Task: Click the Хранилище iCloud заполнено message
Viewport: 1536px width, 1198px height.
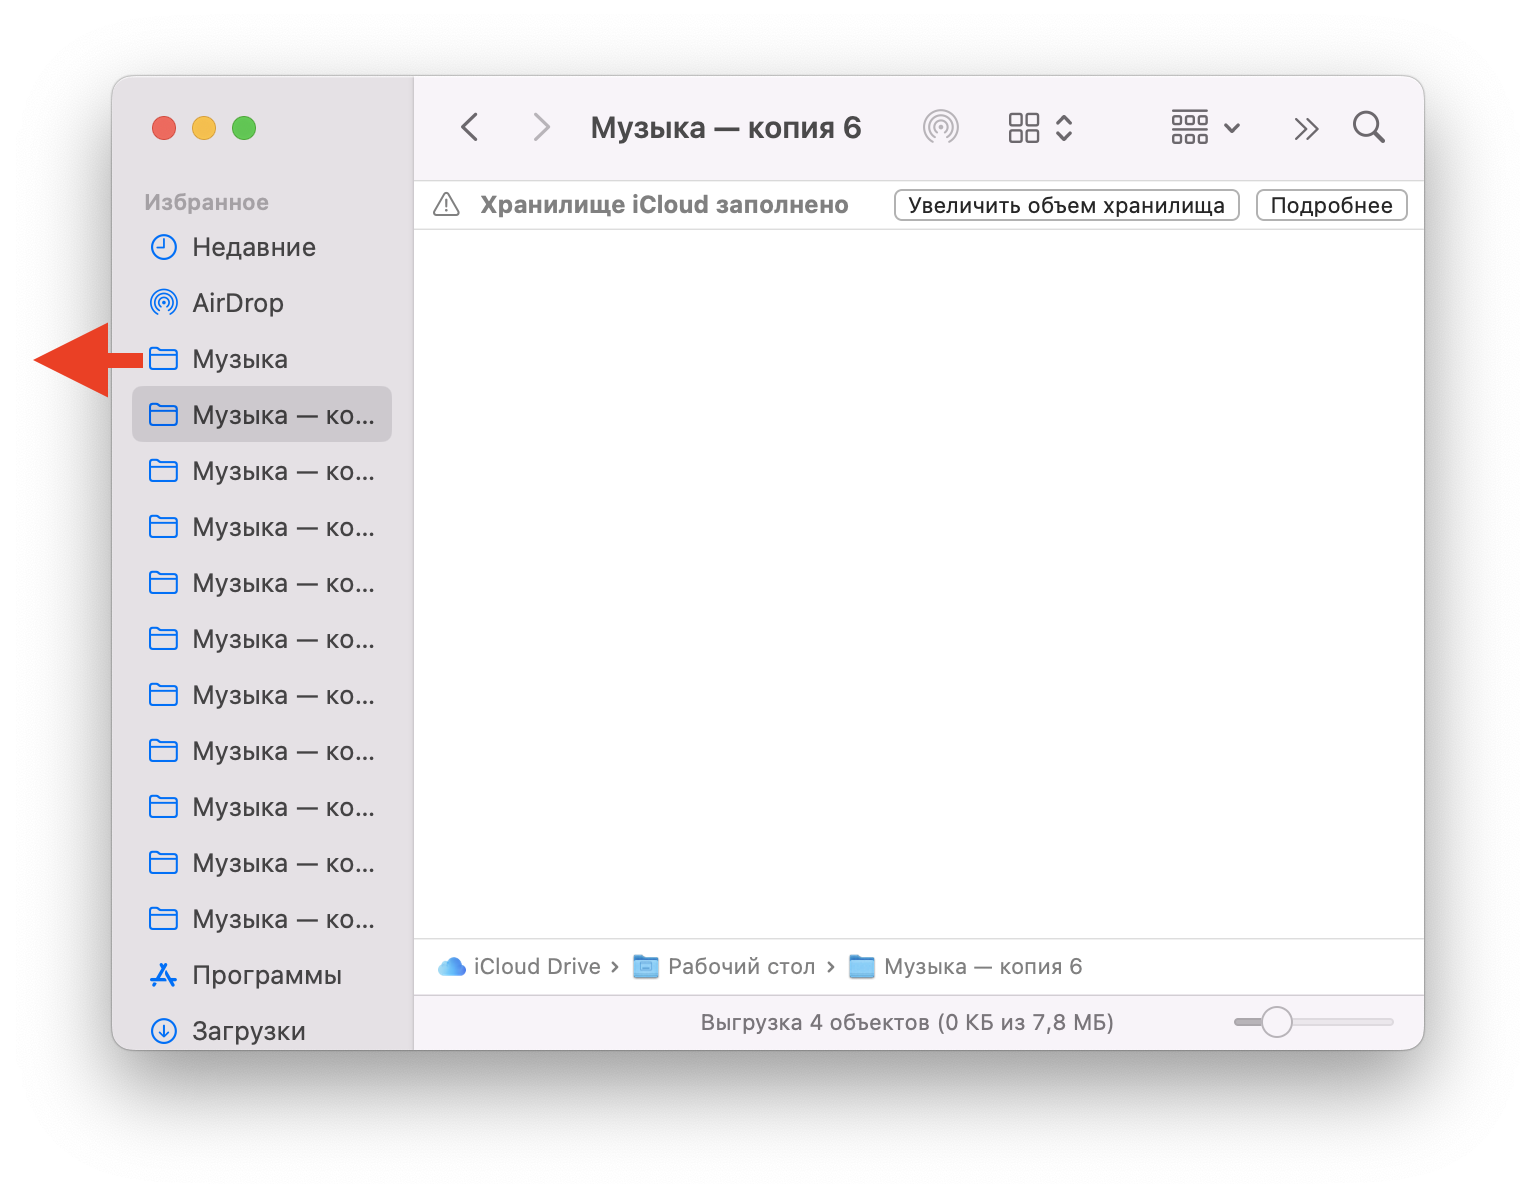Action: tap(664, 205)
